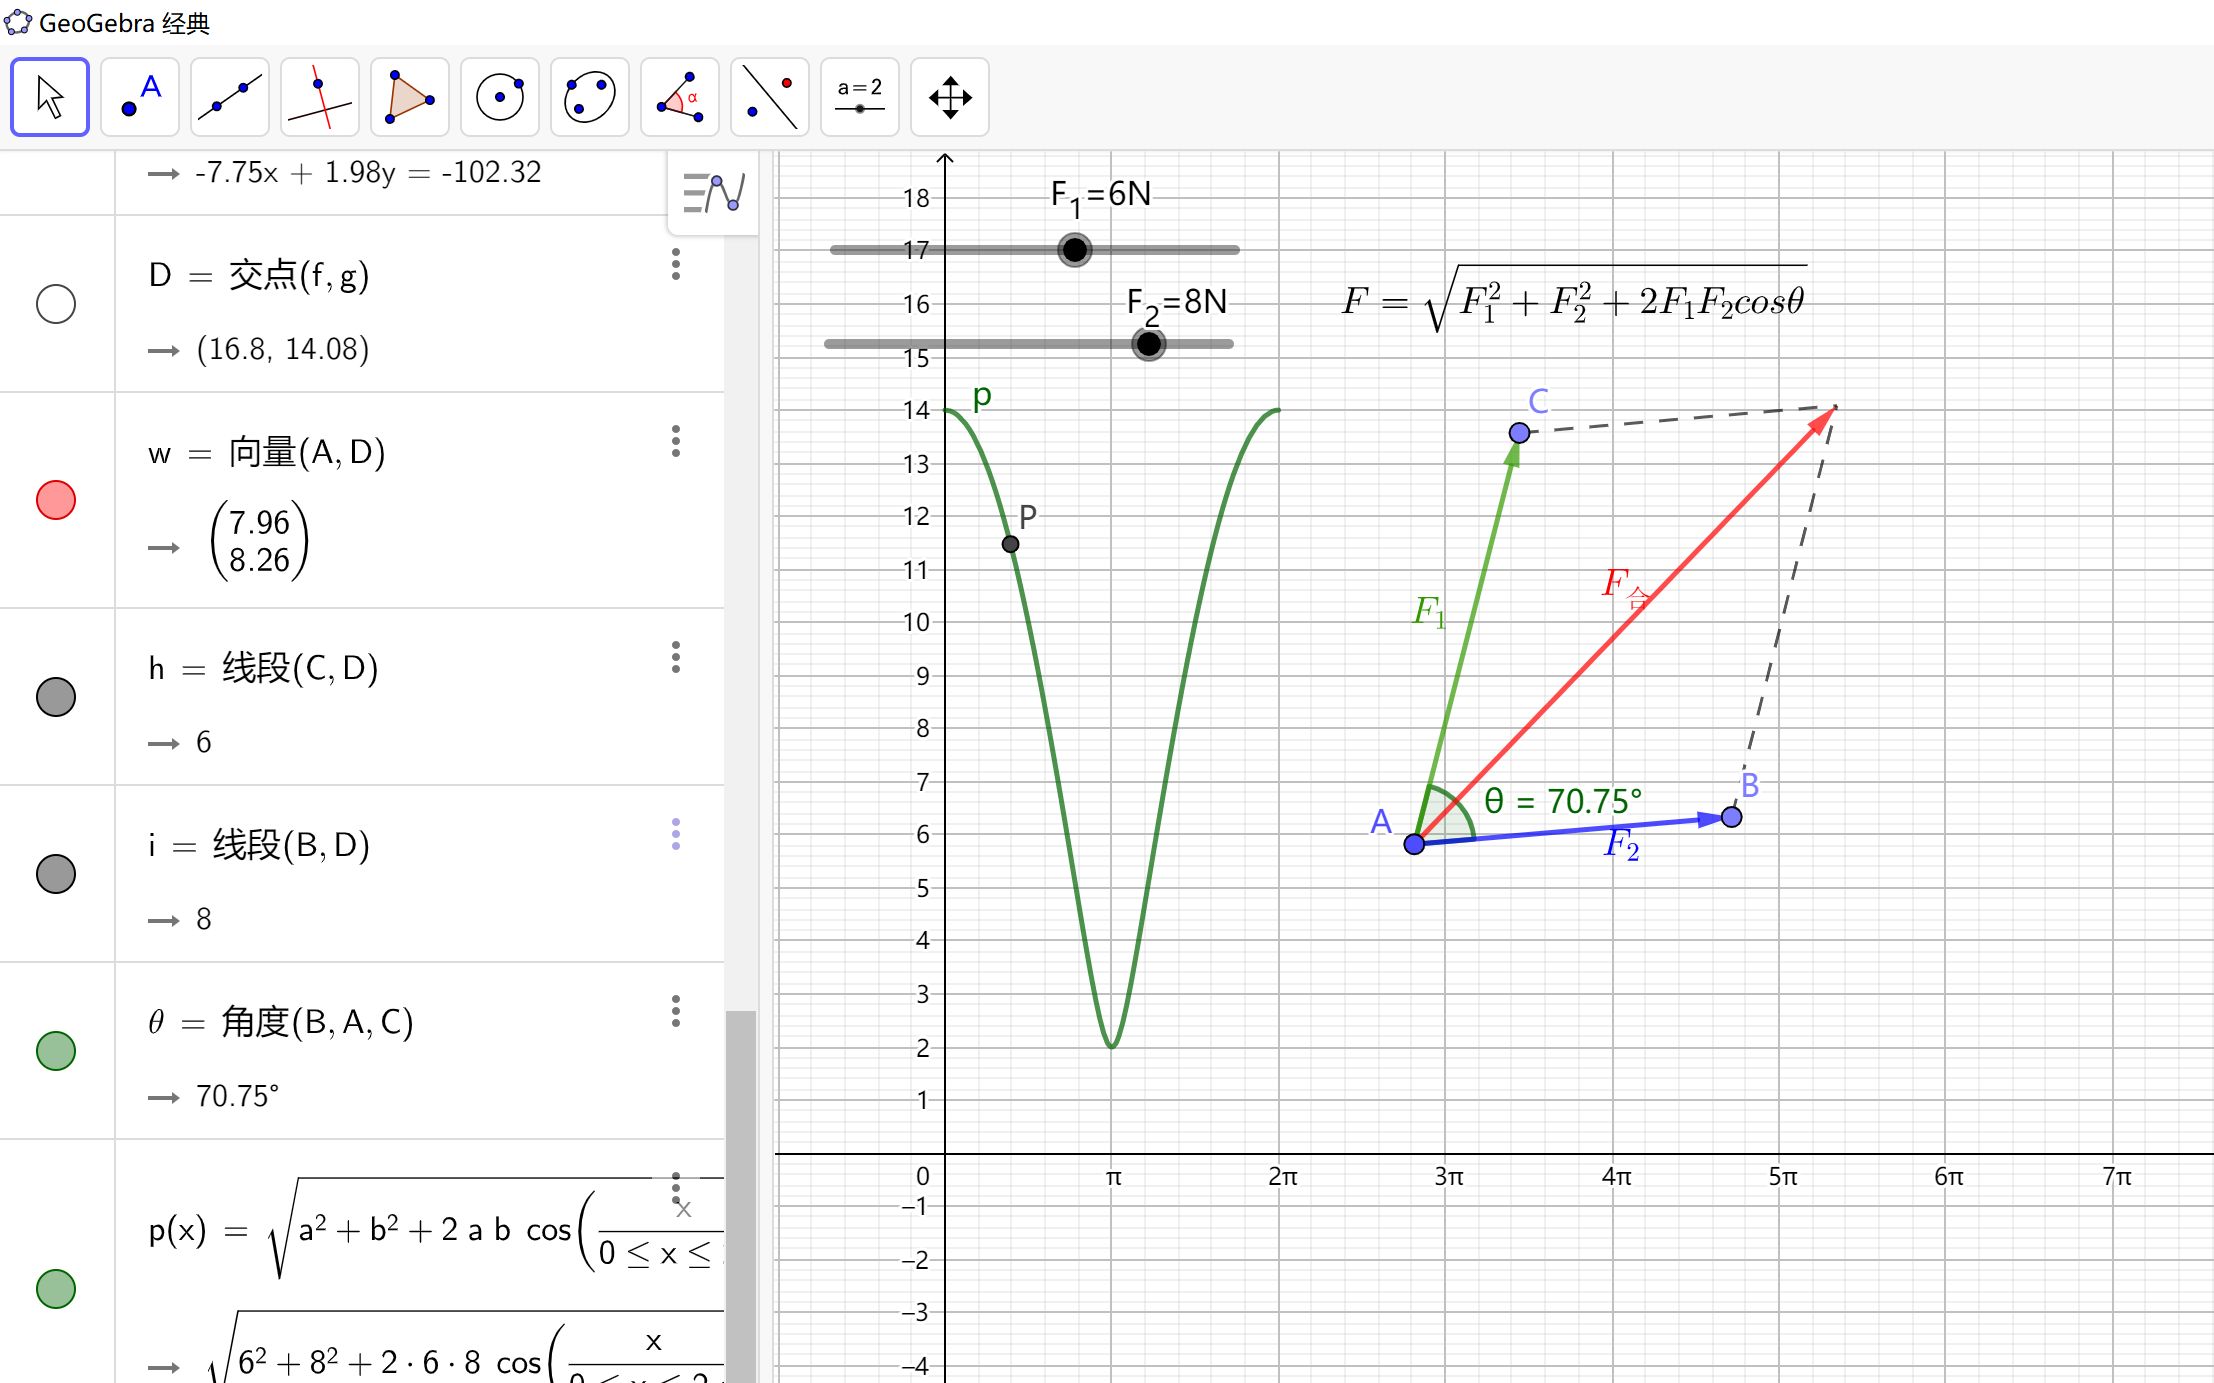The height and width of the screenshot is (1383, 2214).
Task: Select the Polygon tool
Action: [x=410, y=97]
